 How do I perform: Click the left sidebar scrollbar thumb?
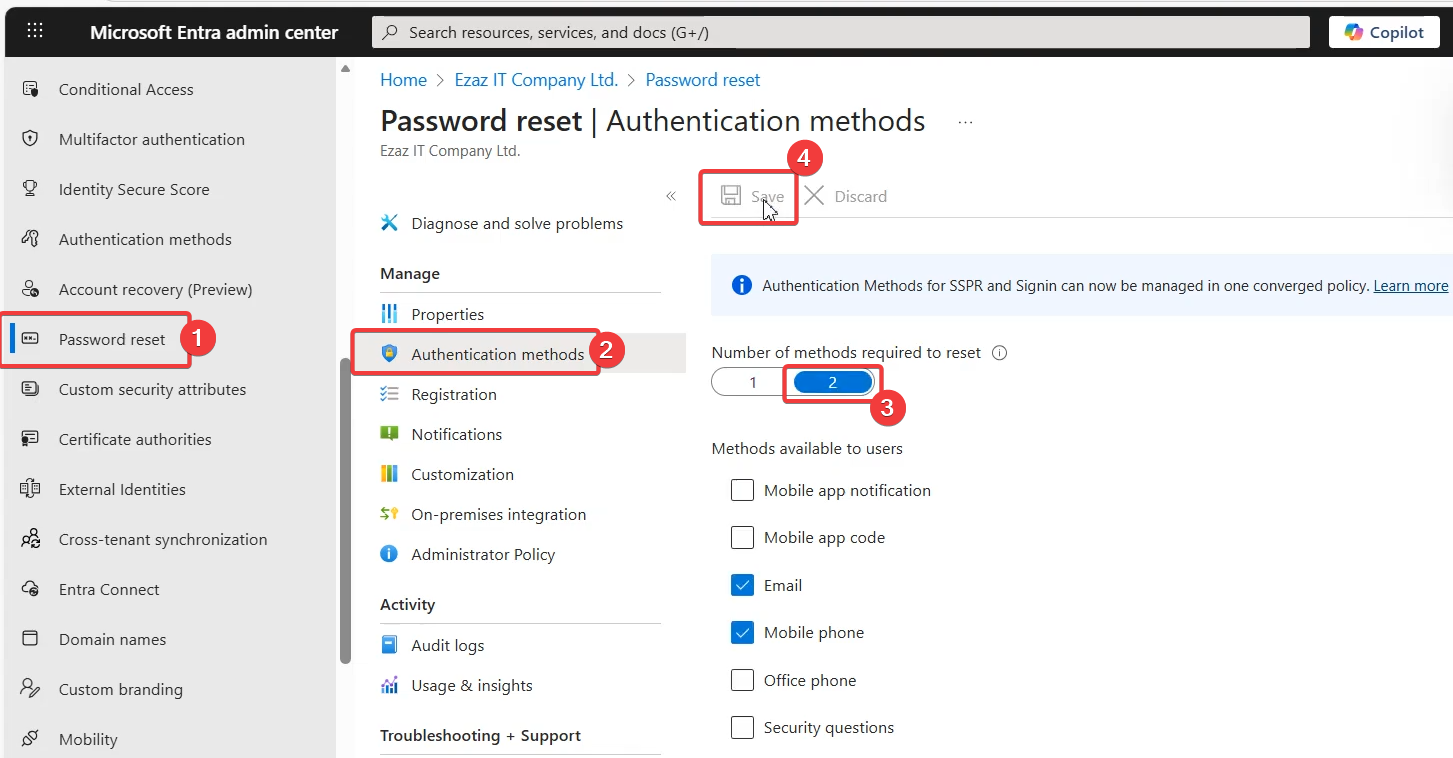pos(346,510)
